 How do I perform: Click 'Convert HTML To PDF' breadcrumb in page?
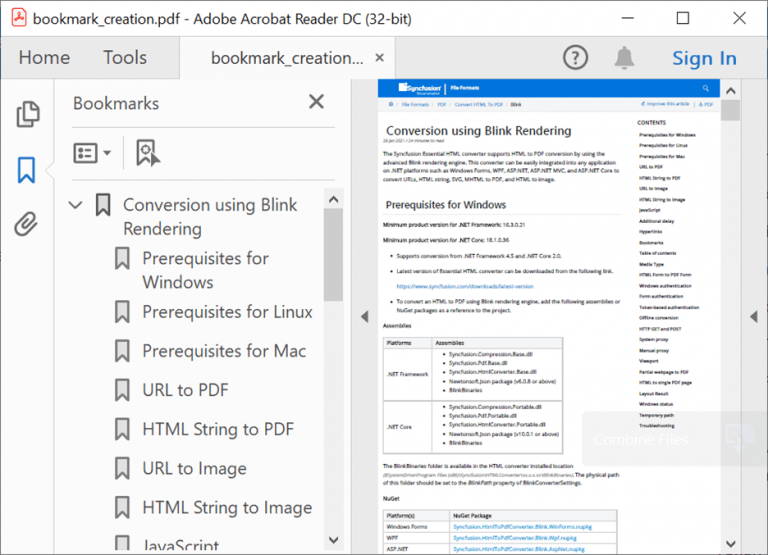tap(479, 104)
